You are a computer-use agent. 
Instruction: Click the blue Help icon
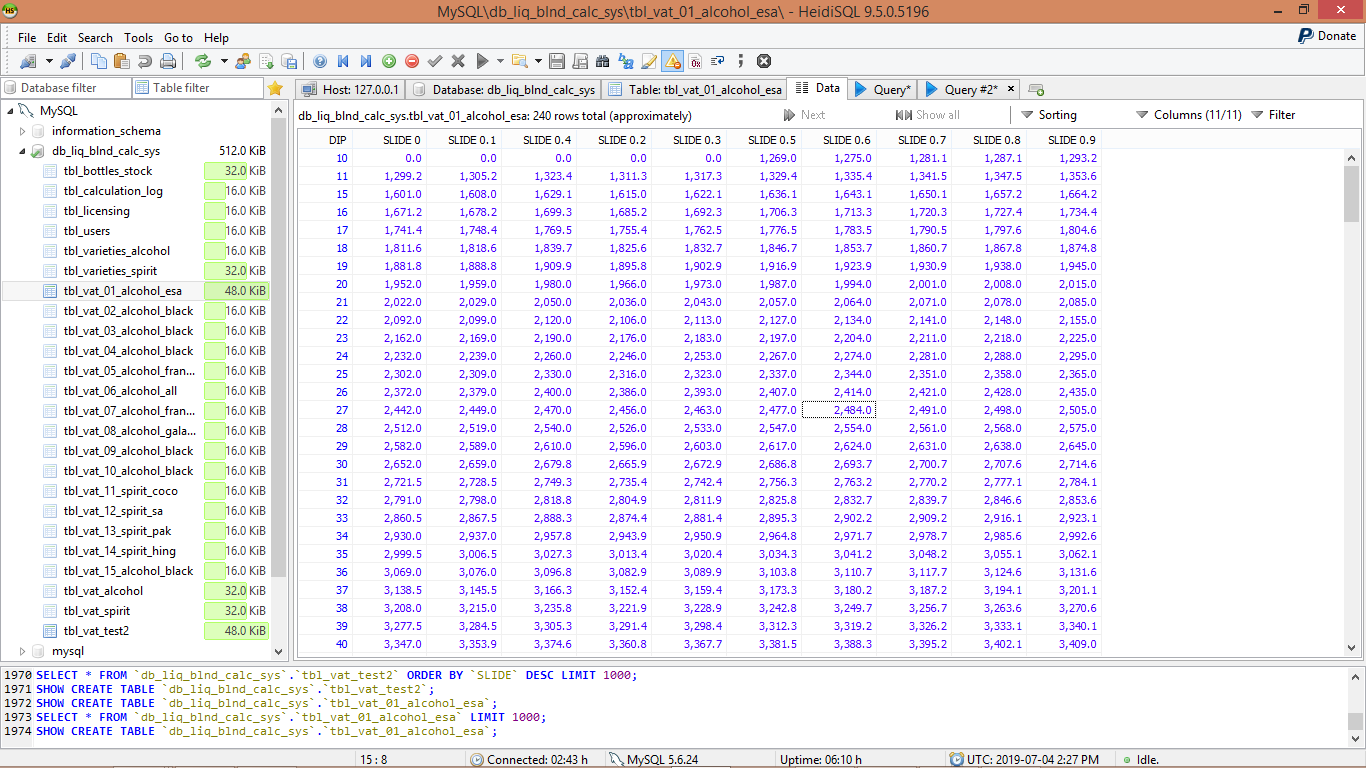coord(320,61)
